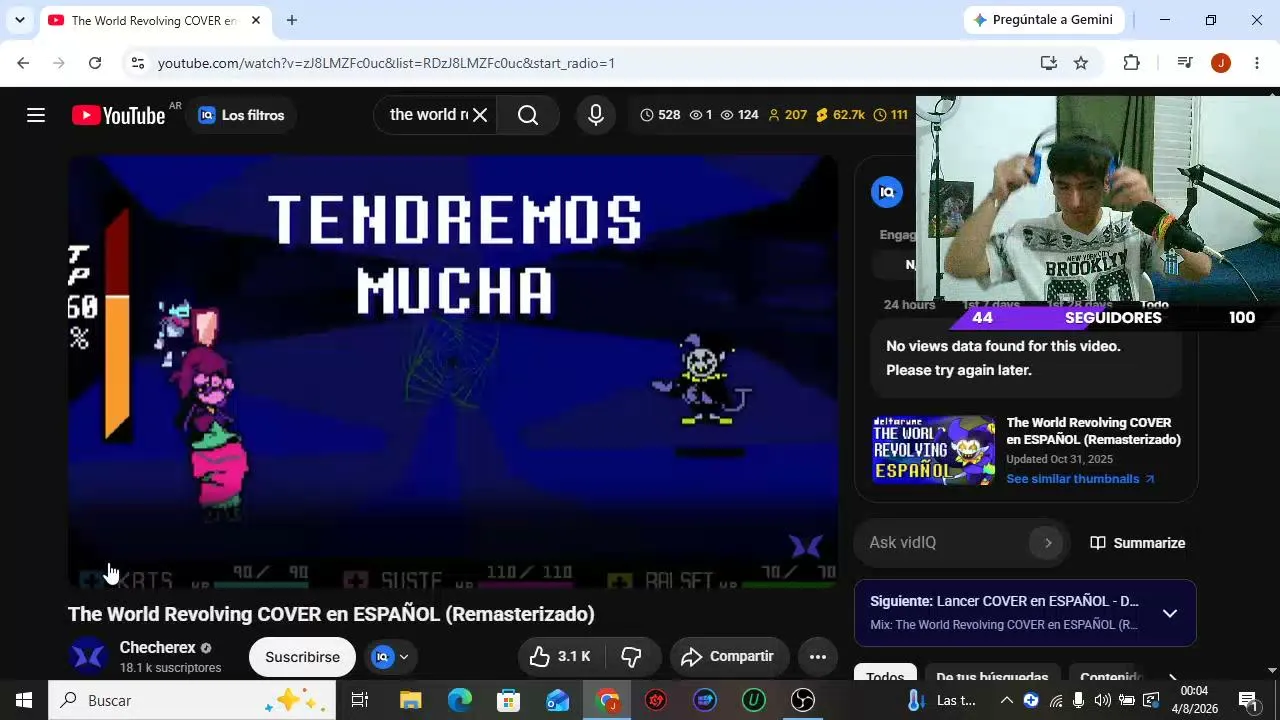Go forward in browser history
This screenshot has height=720, width=1280.
[59, 63]
